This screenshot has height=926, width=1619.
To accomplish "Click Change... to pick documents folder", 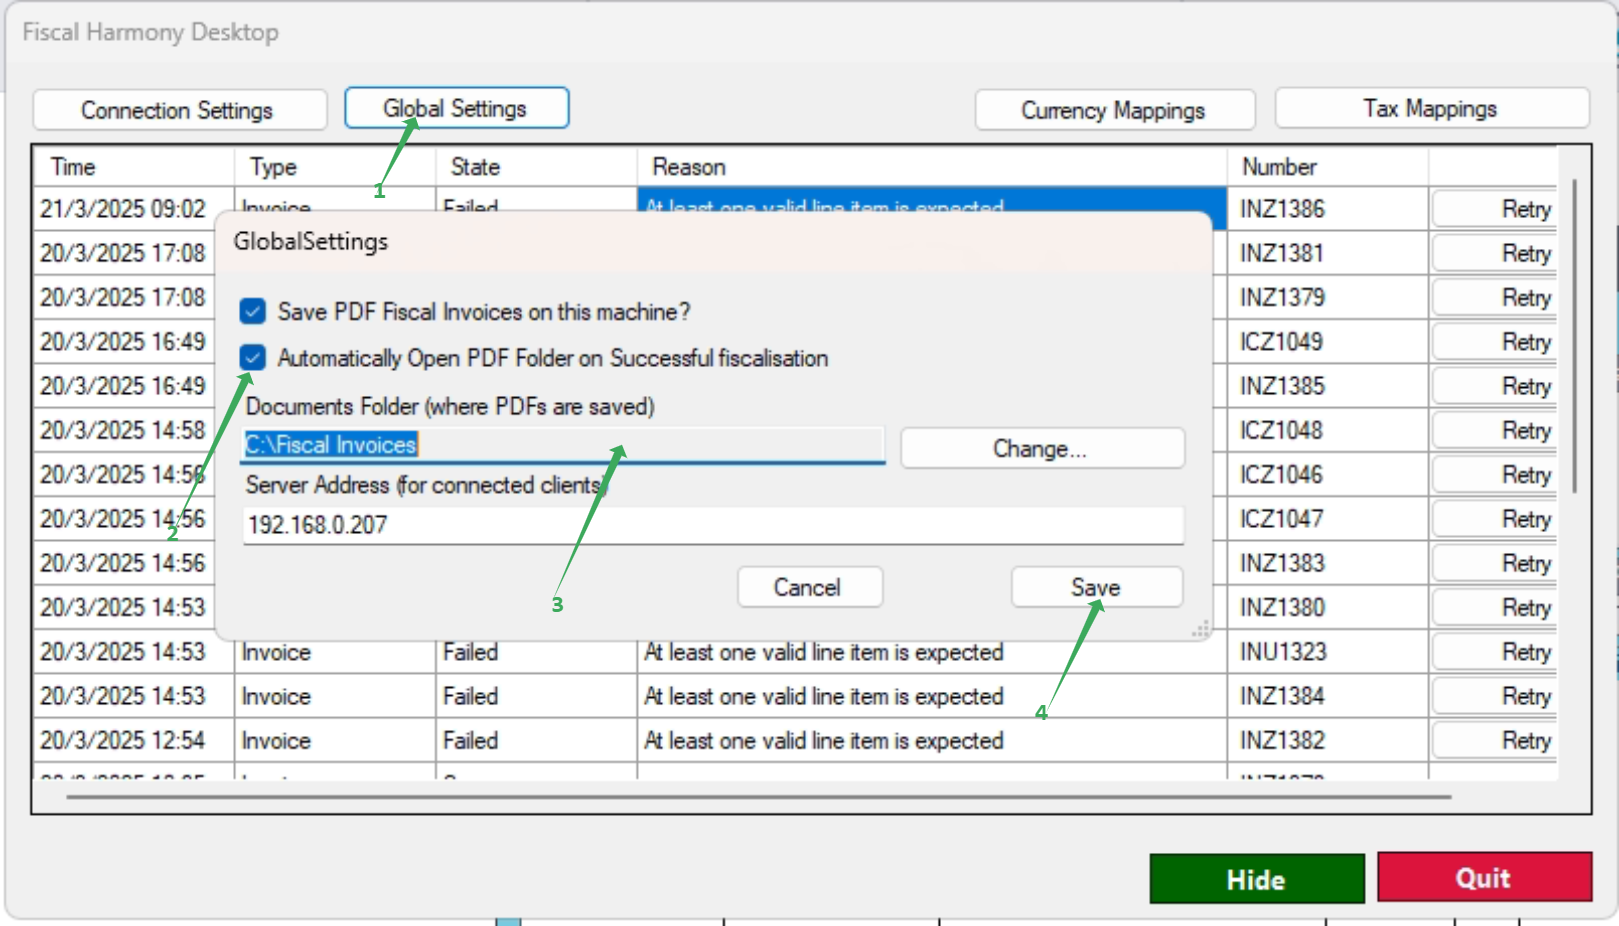I will [1042, 449].
